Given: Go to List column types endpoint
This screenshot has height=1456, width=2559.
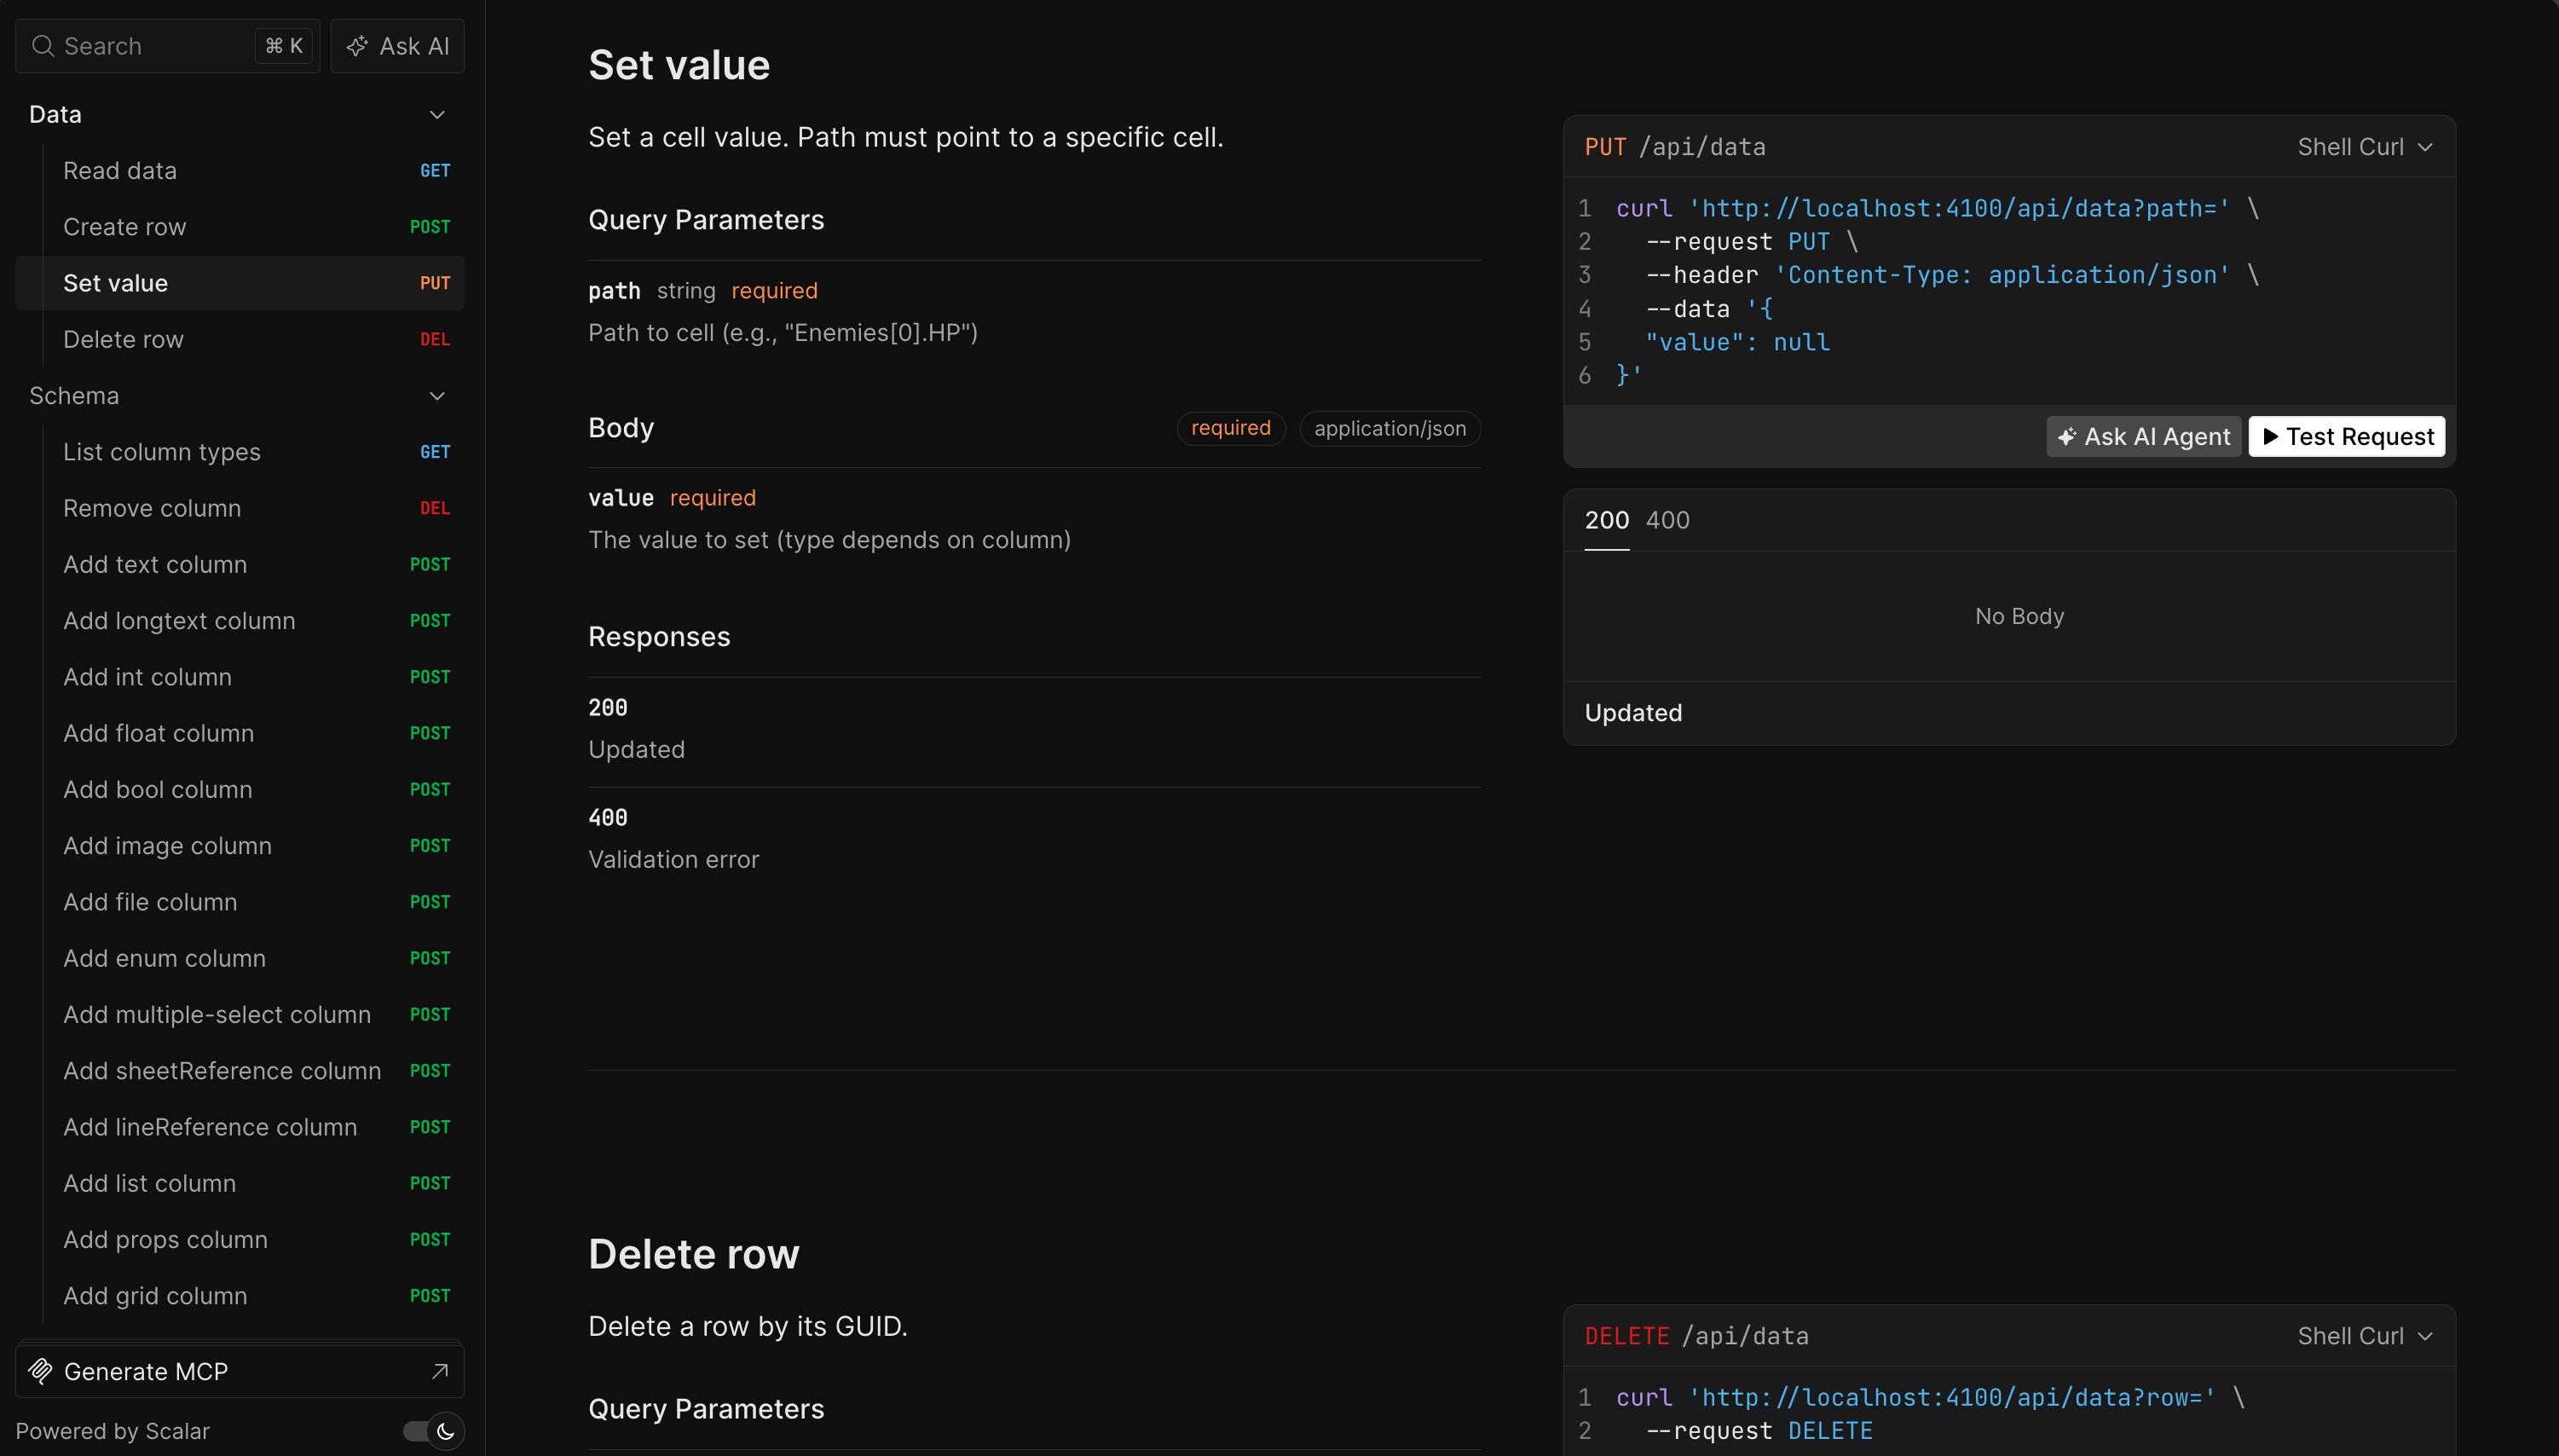Looking at the screenshot, I should [x=161, y=452].
